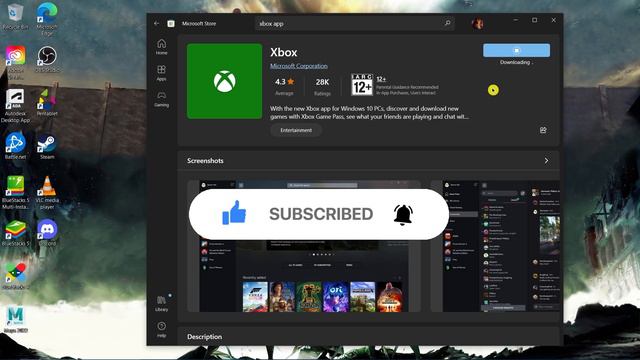Click the Entertainment category tag
This screenshot has width=640, height=360.
point(296,130)
